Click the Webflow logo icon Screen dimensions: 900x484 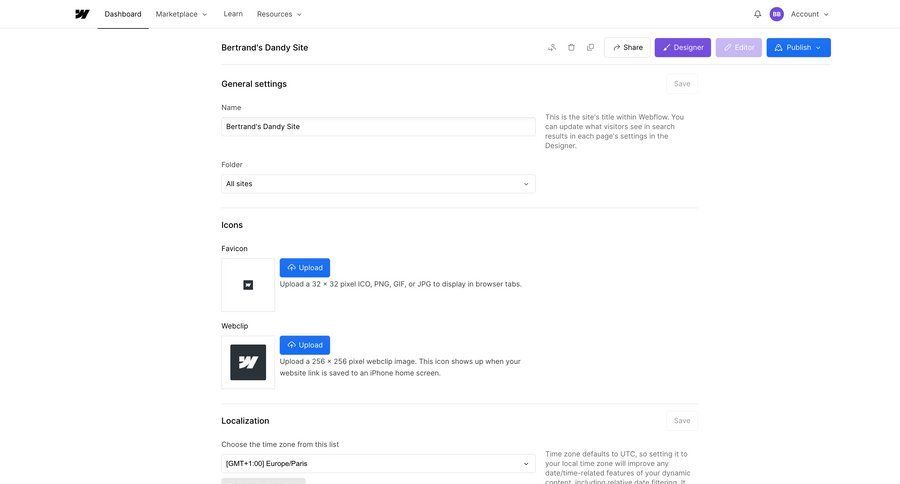[x=82, y=14]
